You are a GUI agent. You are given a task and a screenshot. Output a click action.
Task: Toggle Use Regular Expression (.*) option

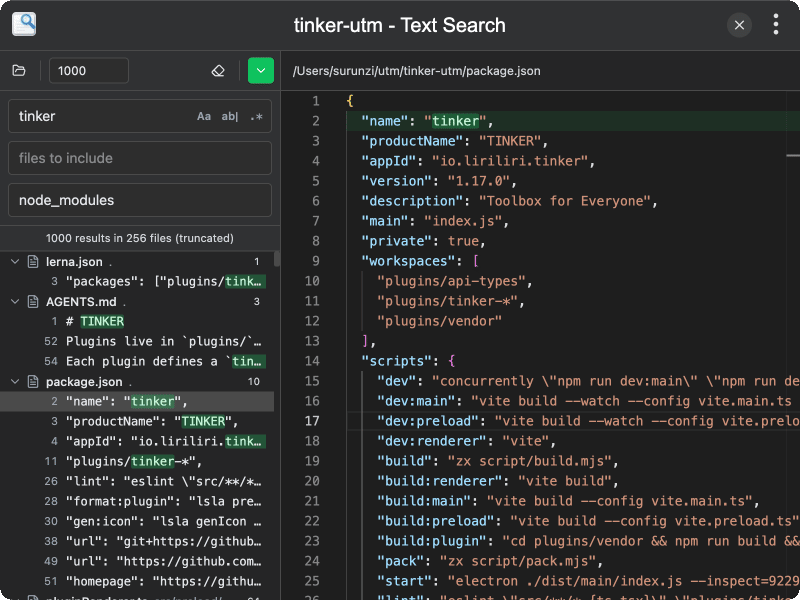point(256,116)
